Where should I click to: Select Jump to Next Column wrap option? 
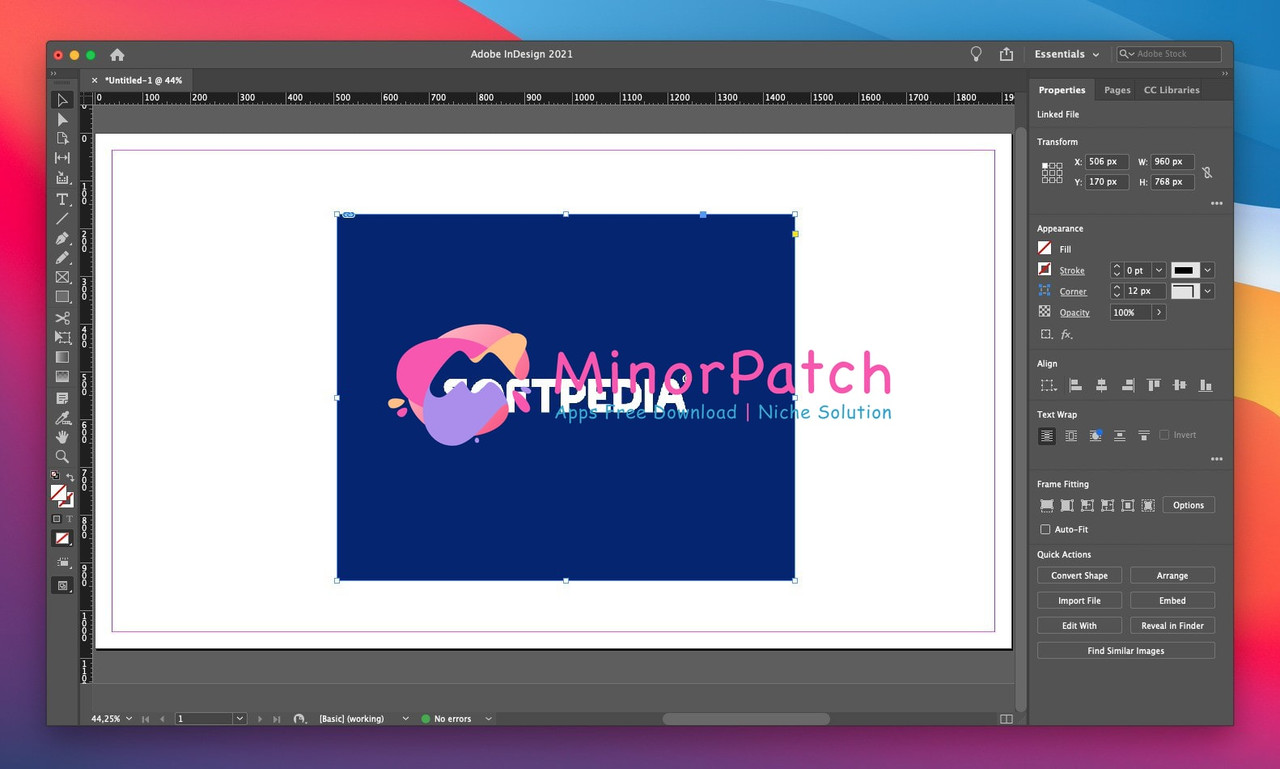pyautogui.click(x=1143, y=436)
